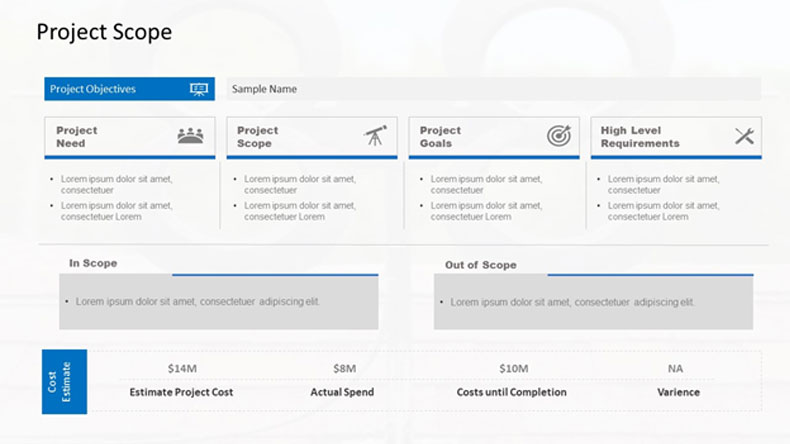This screenshot has height=444, width=790.
Task: Click the In Scope section label
Action: coord(93,263)
